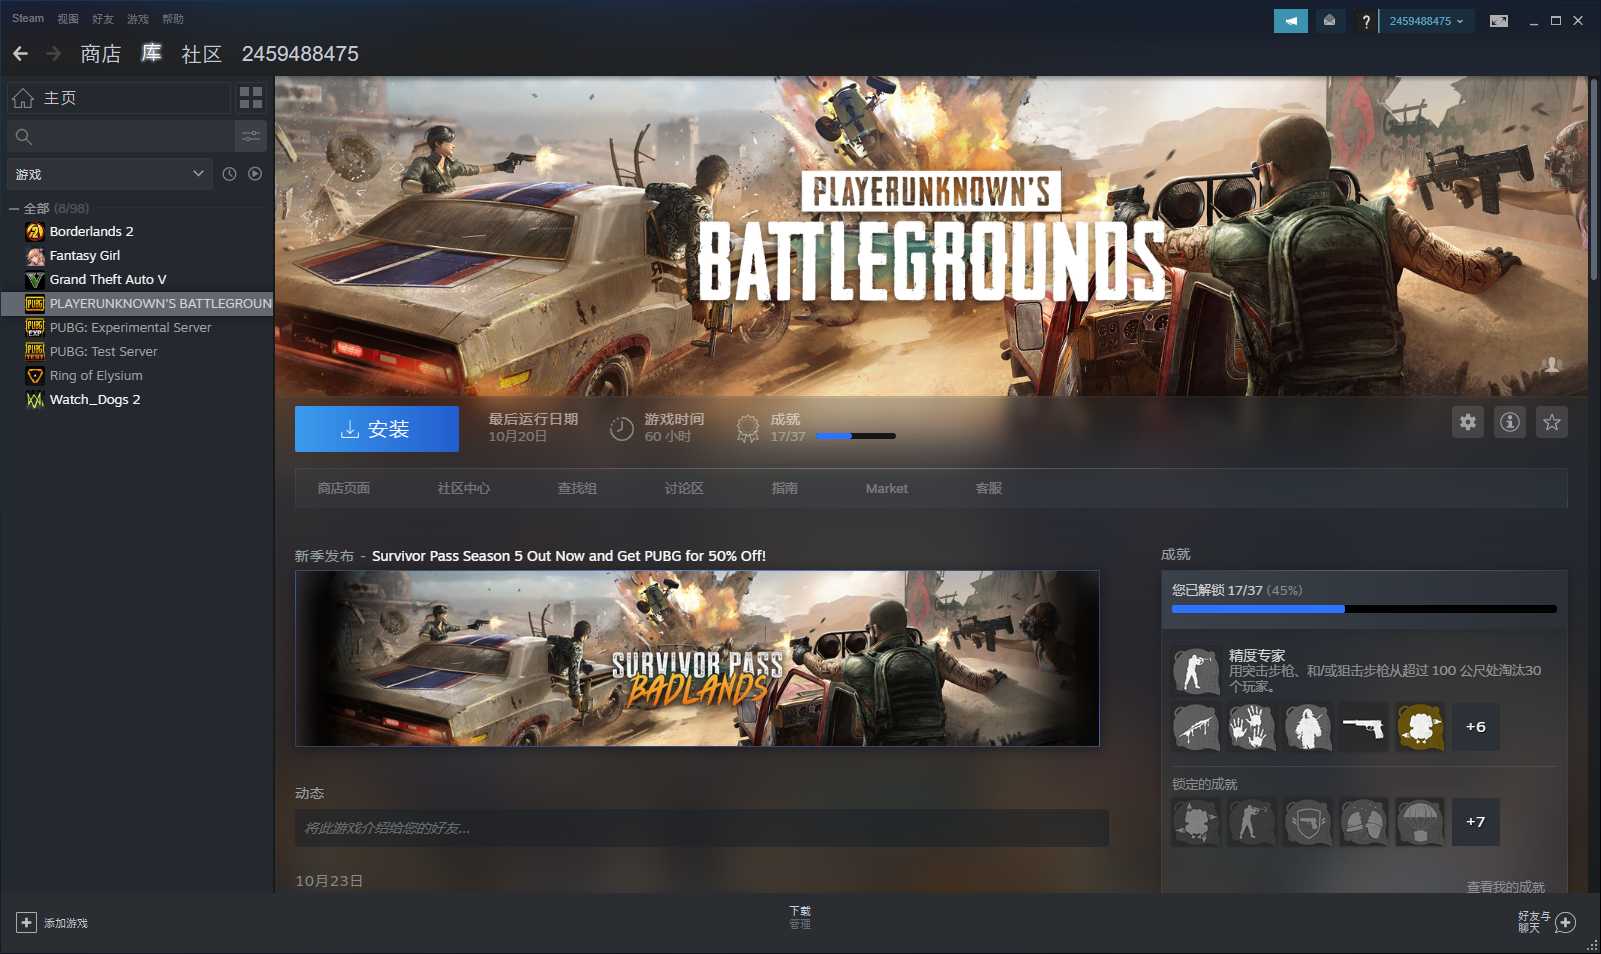This screenshot has width=1601, height=954.
Task: Open the help question mark icon
Action: (x=1365, y=21)
